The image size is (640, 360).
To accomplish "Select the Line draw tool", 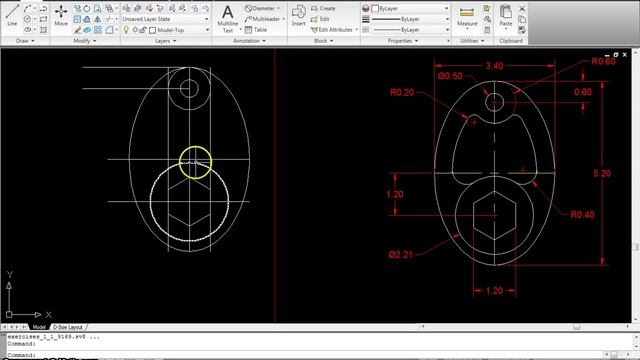I will pyautogui.click(x=12, y=15).
